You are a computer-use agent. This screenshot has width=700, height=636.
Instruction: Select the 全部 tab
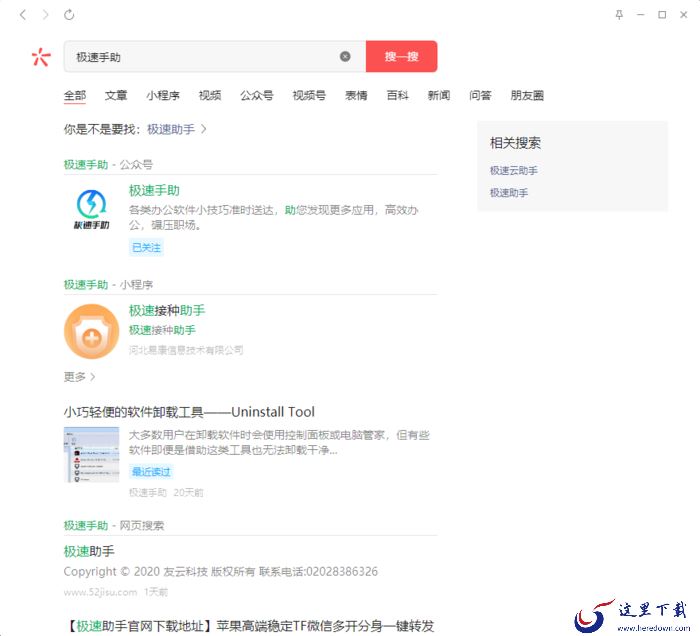tap(75, 95)
